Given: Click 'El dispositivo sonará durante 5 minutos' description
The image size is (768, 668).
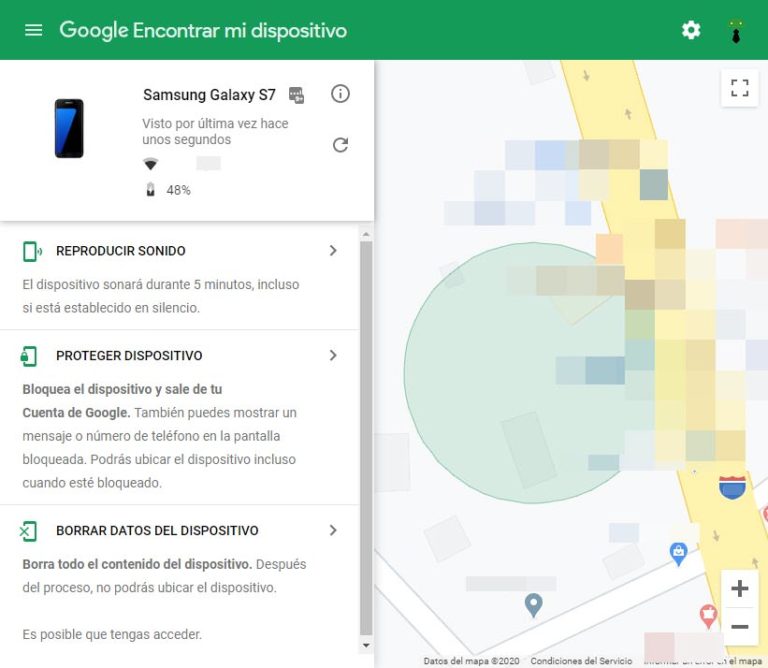Looking at the screenshot, I should pyautogui.click(x=161, y=296).
